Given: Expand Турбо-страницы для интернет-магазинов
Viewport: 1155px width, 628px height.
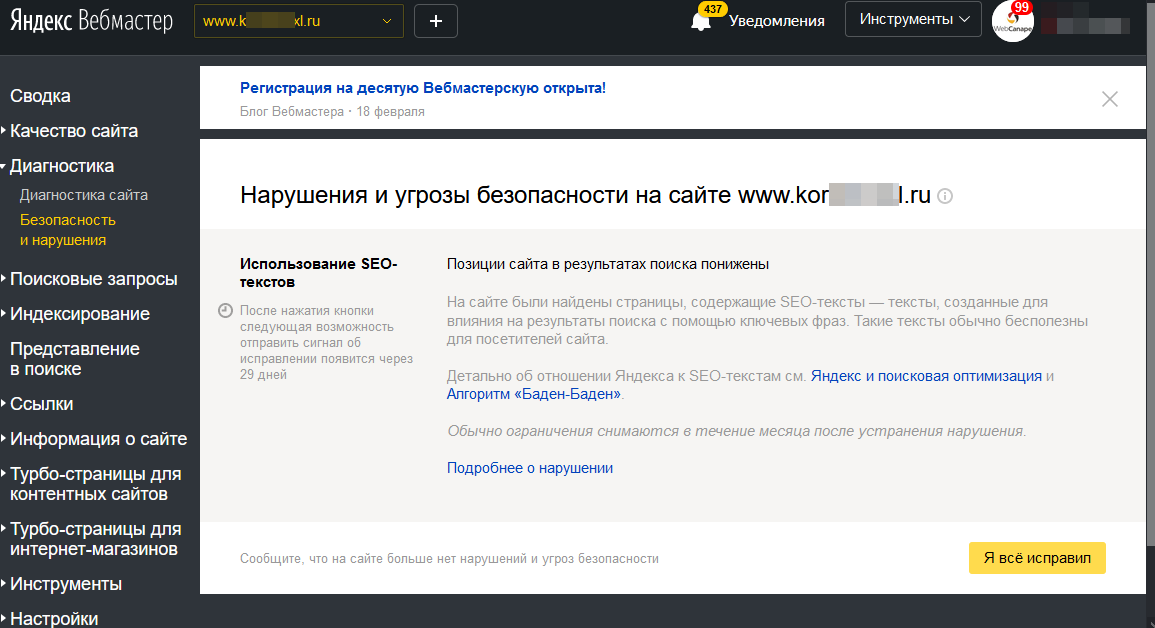Looking at the screenshot, I should 95,539.
